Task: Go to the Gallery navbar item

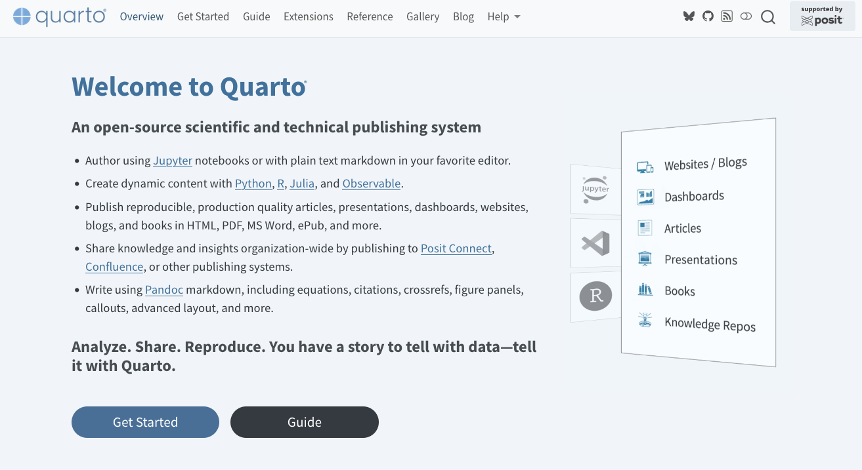Action: click(423, 17)
